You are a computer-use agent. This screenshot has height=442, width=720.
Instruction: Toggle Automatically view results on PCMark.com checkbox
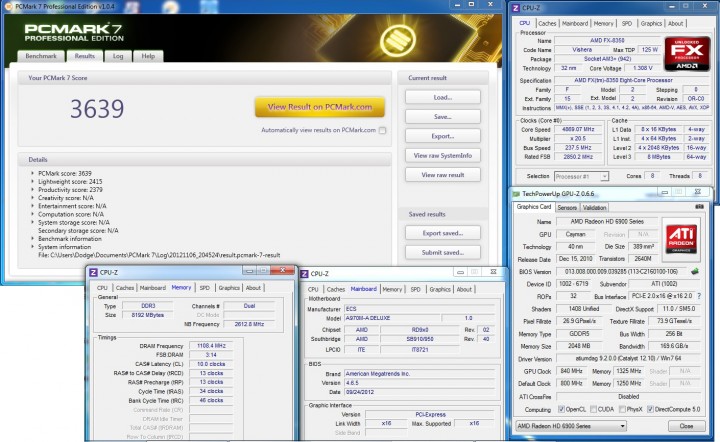pyautogui.click(x=382, y=130)
